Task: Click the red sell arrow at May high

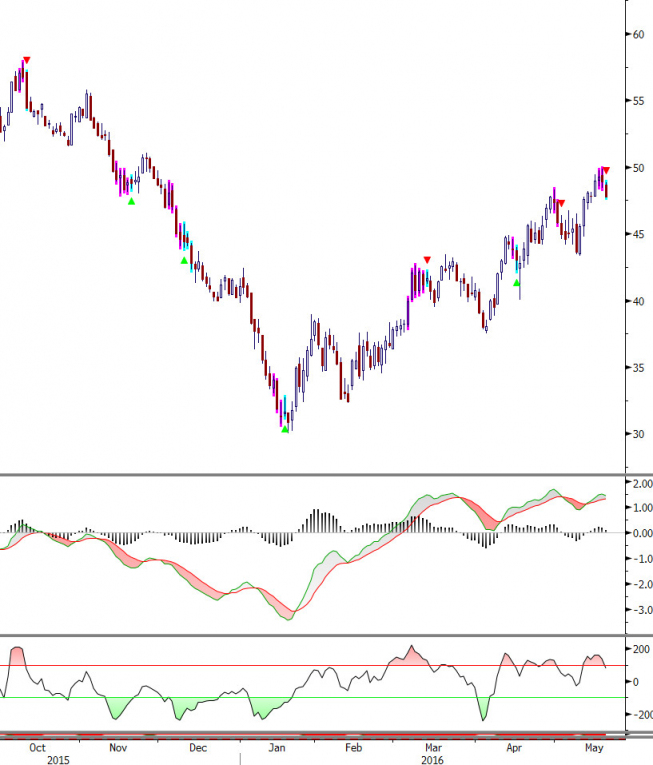Action: [606, 170]
